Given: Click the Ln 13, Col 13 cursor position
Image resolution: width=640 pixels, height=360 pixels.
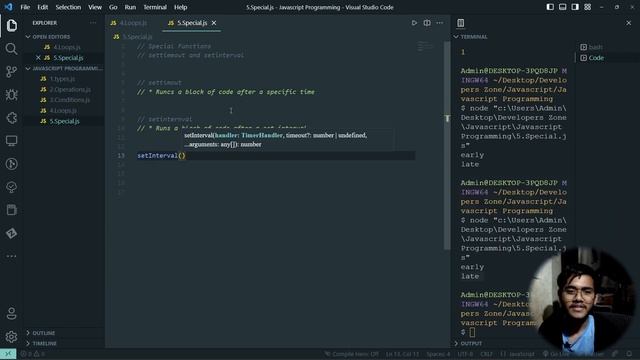Looking at the screenshot, I should tap(402, 354).
